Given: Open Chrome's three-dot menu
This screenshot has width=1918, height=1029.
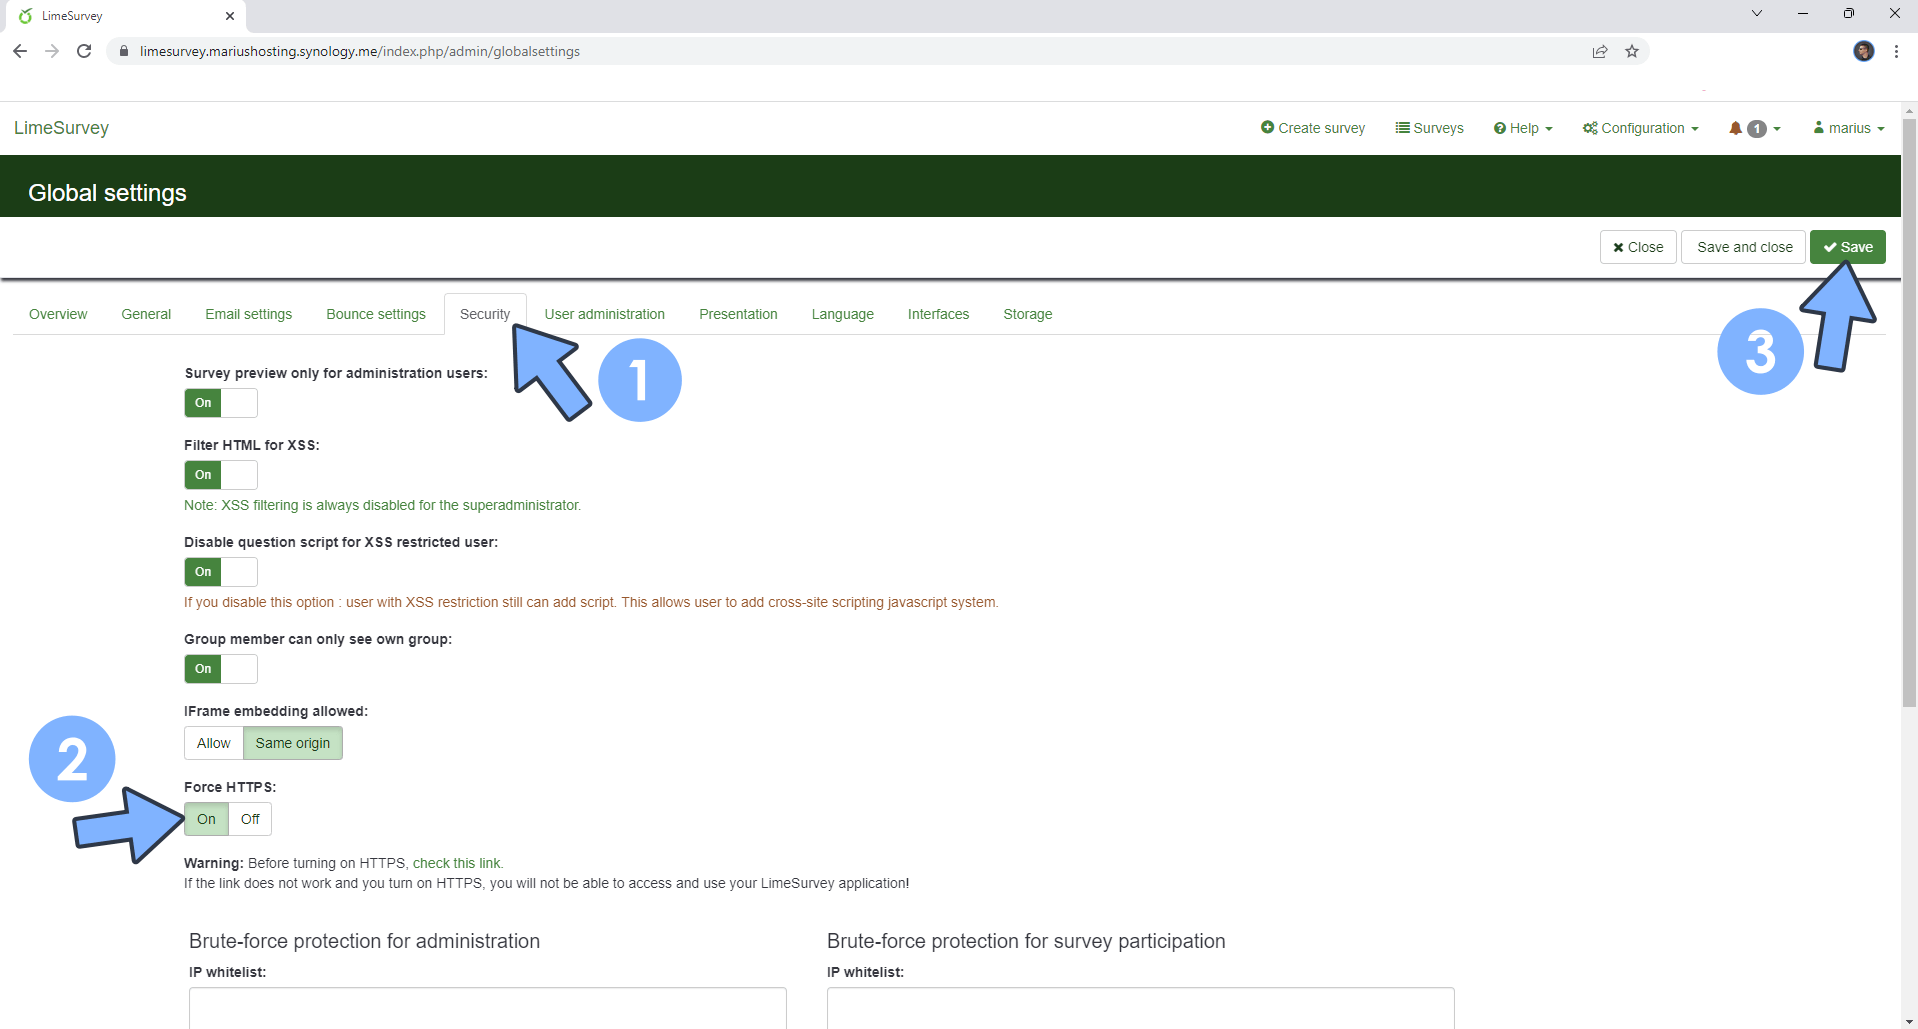Looking at the screenshot, I should coord(1896,51).
